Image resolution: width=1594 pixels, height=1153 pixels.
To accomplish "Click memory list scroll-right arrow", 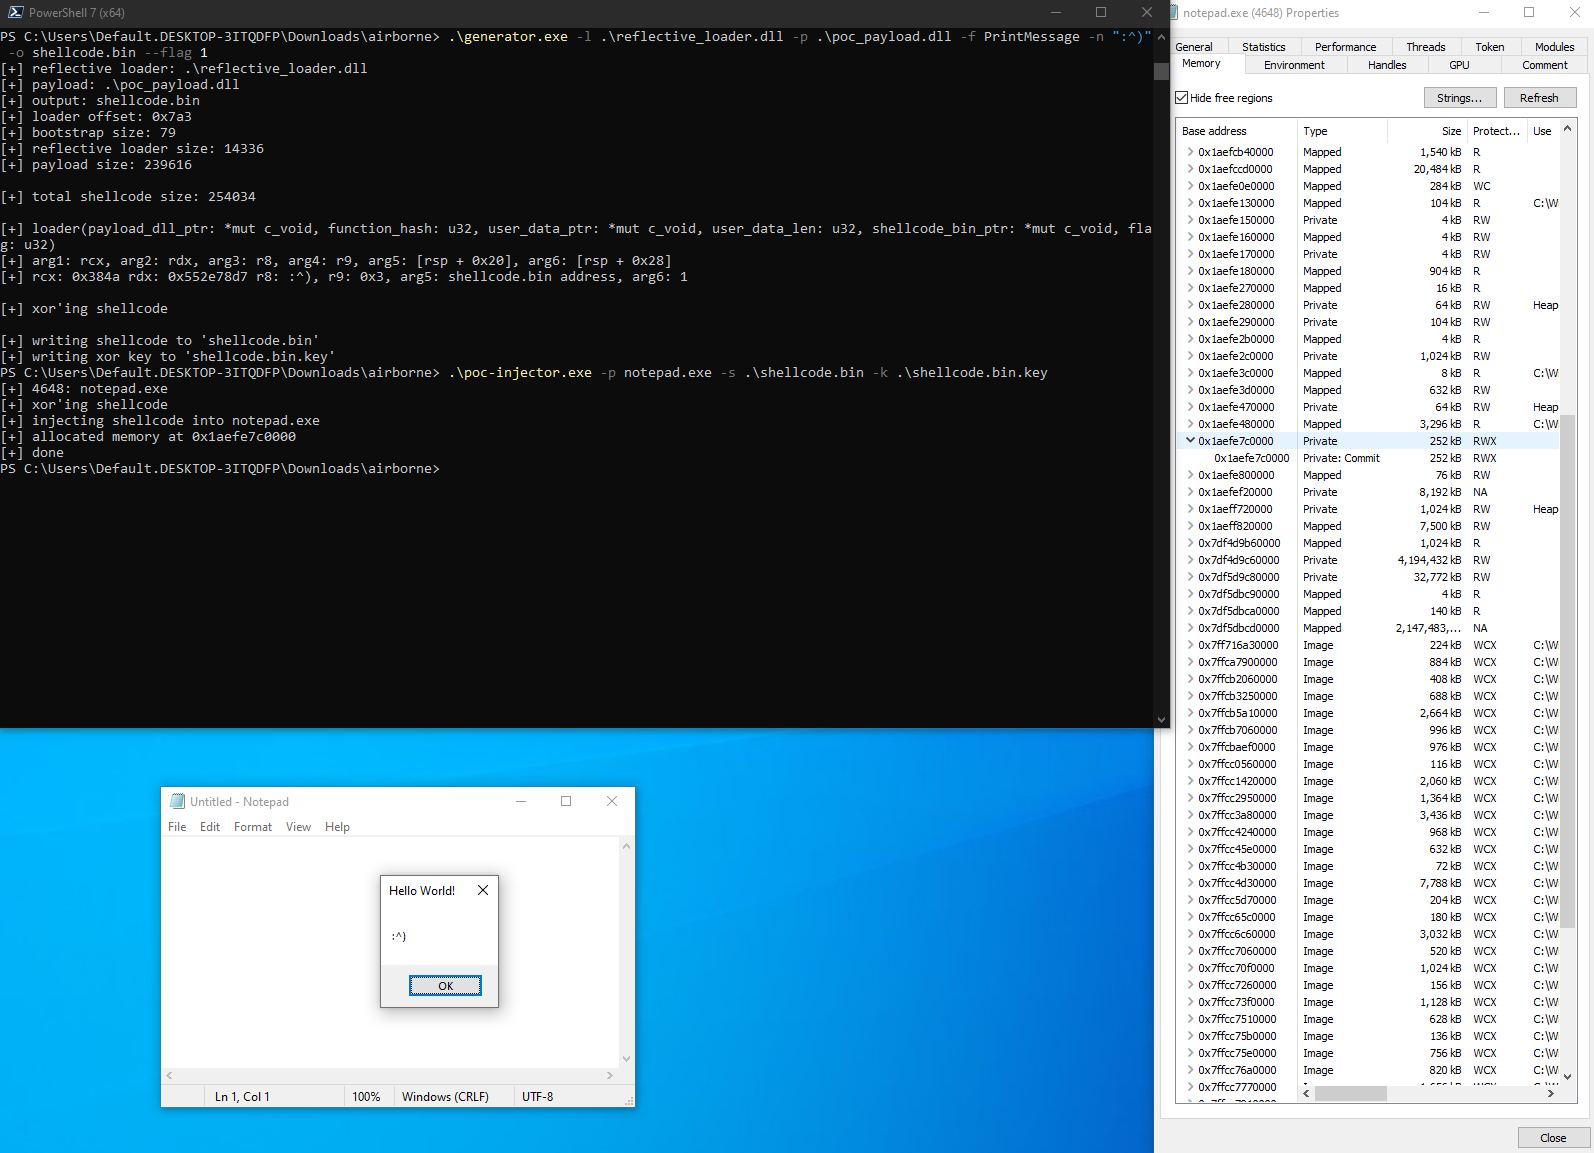I will 1551,1094.
